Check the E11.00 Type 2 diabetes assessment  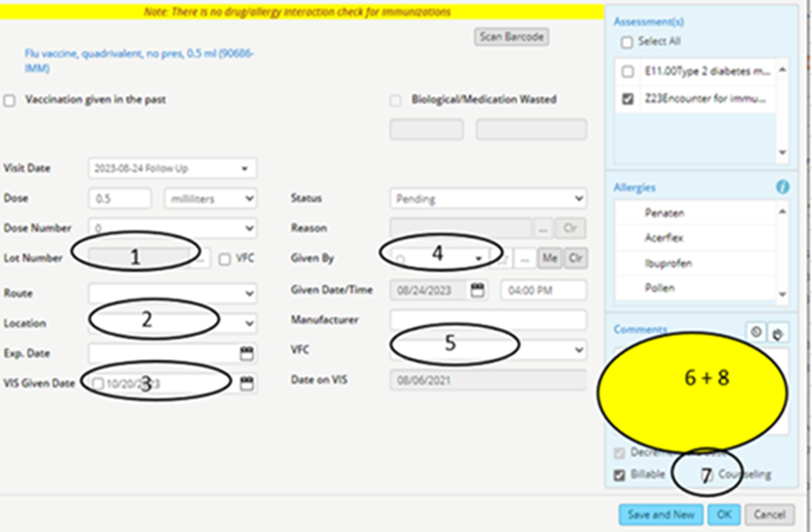pos(628,71)
